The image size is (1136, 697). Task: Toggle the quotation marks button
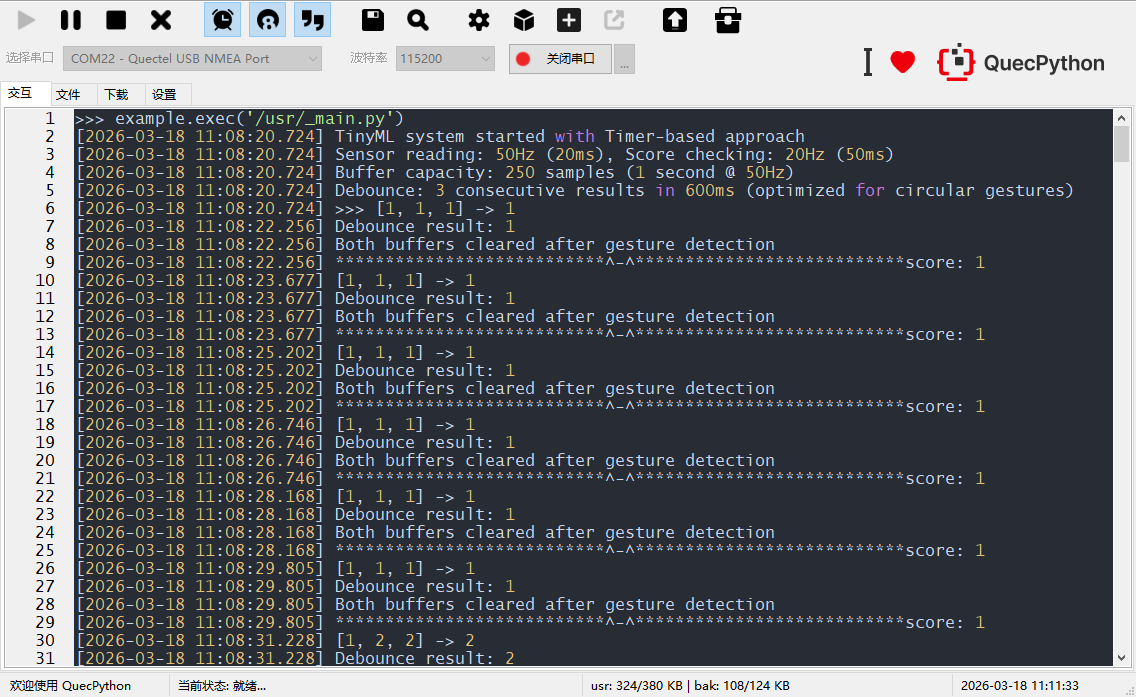click(312, 20)
